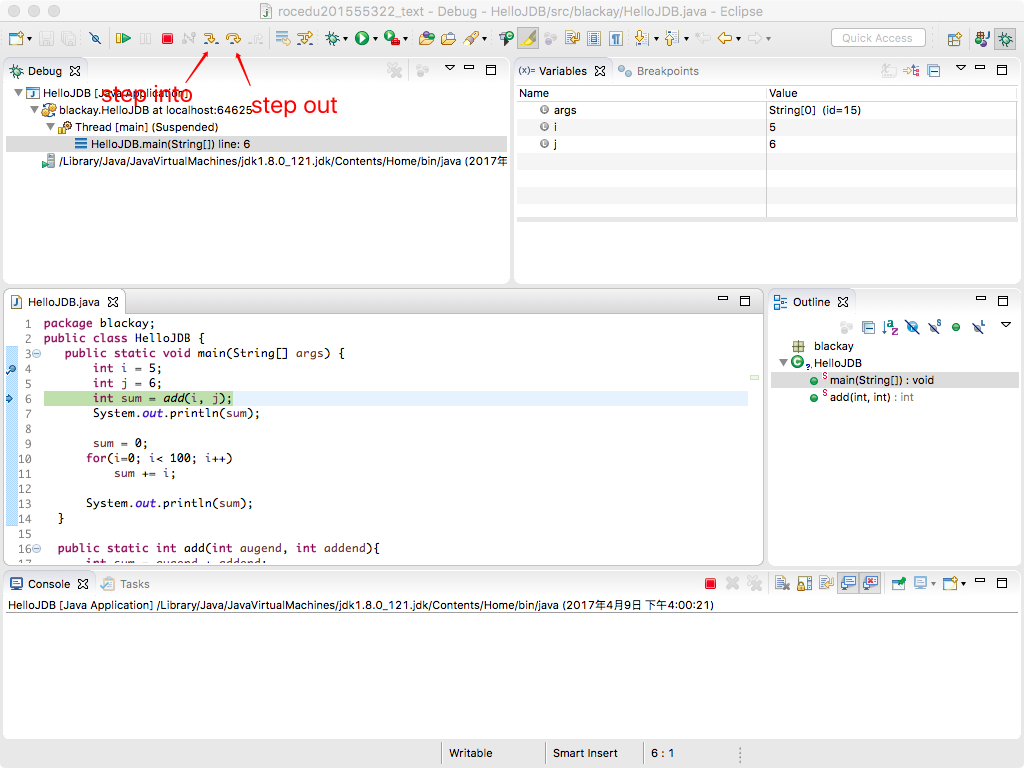Image resolution: width=1024 pixels, height=768 pixels.
Task: Click the breakpoint marker on line 4
Action: (10, 369)
